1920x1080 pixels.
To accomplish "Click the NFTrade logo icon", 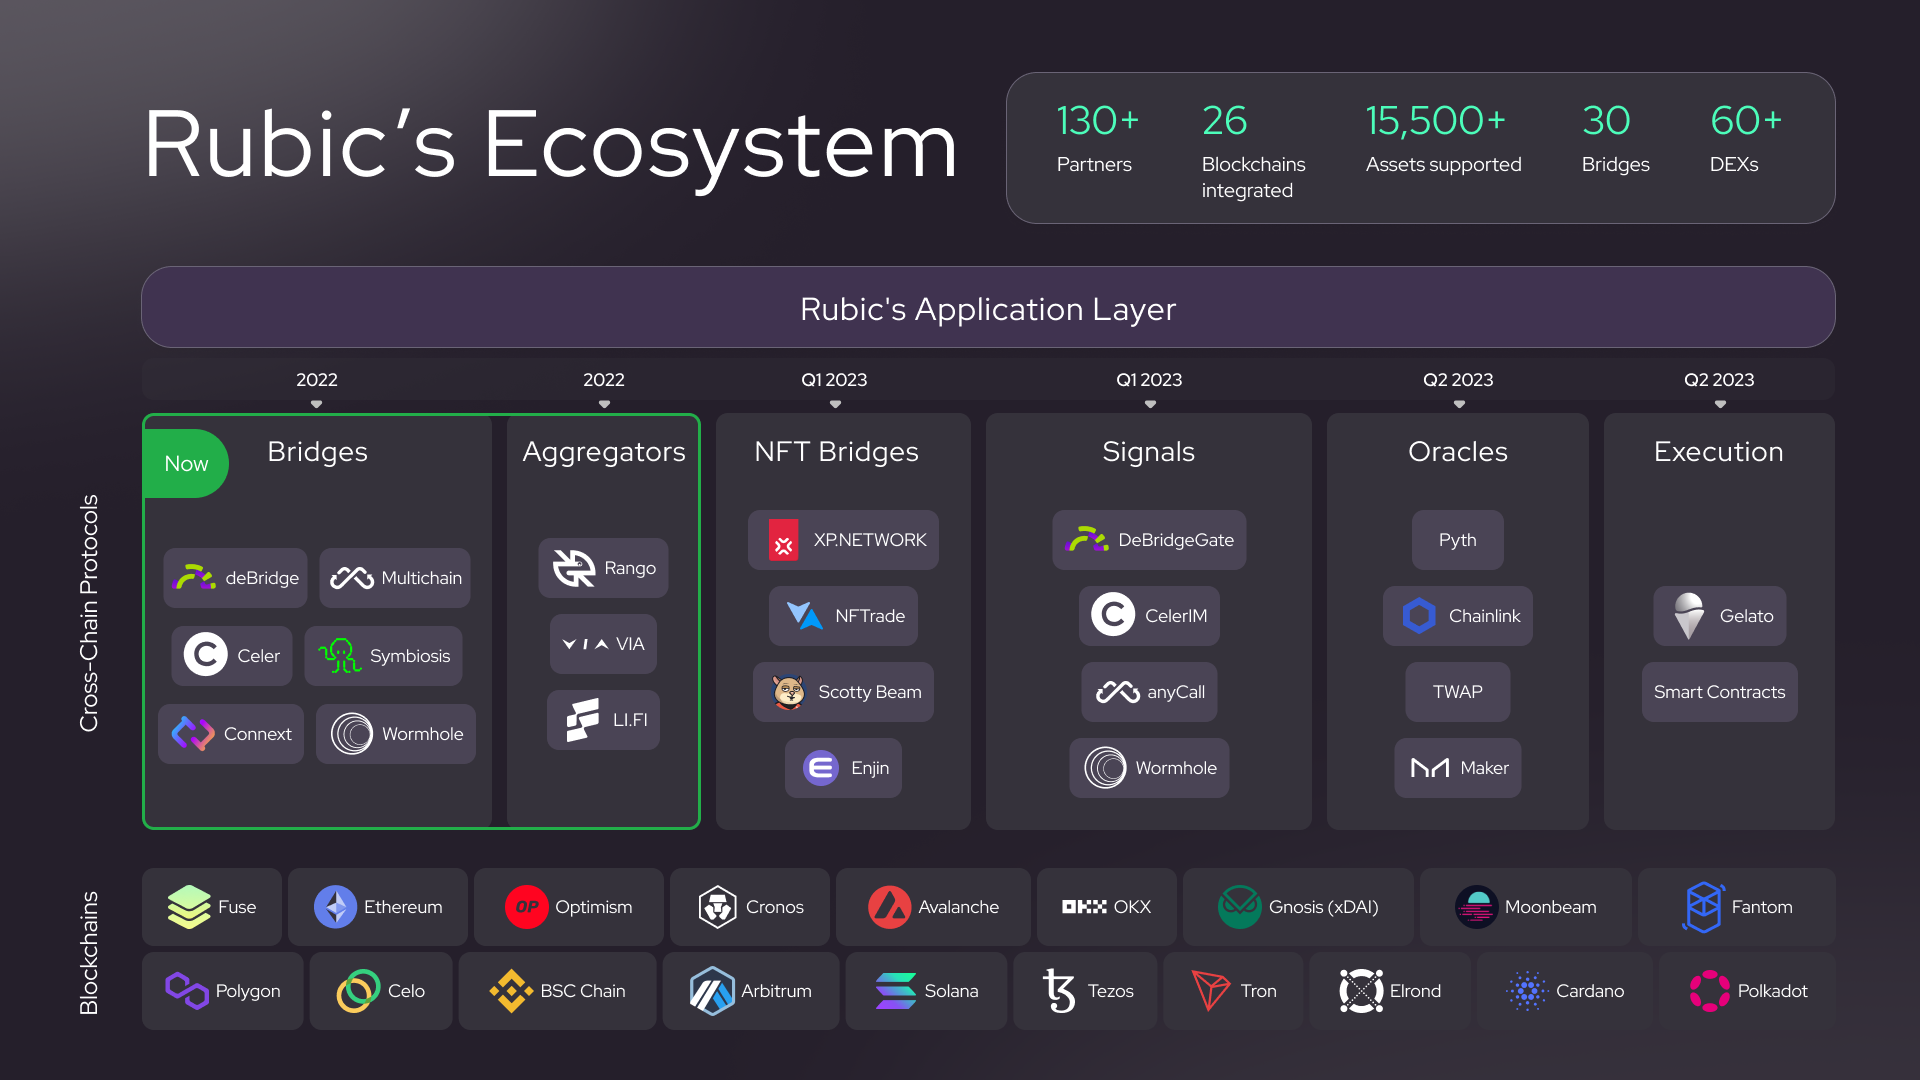I will [x=804, y=616].
